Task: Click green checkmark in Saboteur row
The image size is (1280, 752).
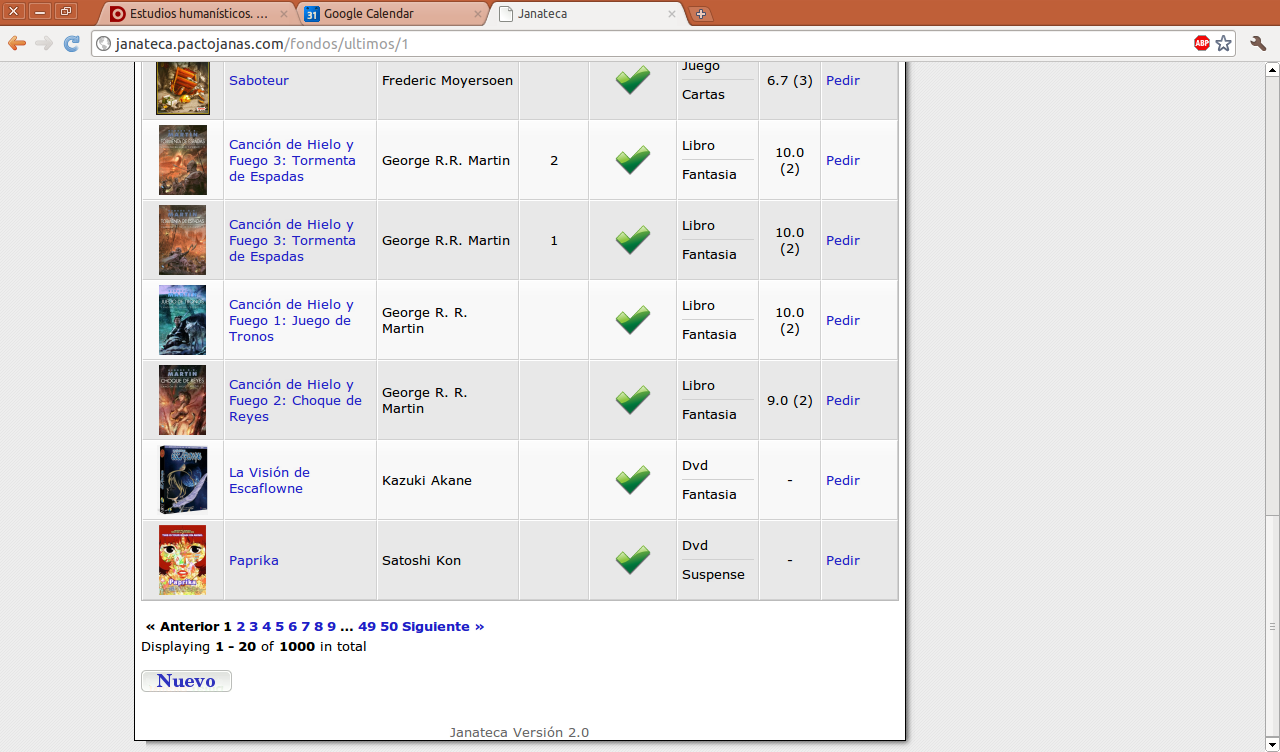Action: coord(632,80)
